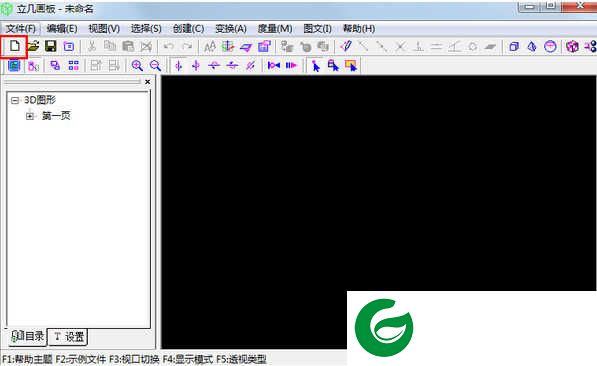
Task: Select the point selection arrow tool
Action: pos(316,66)
